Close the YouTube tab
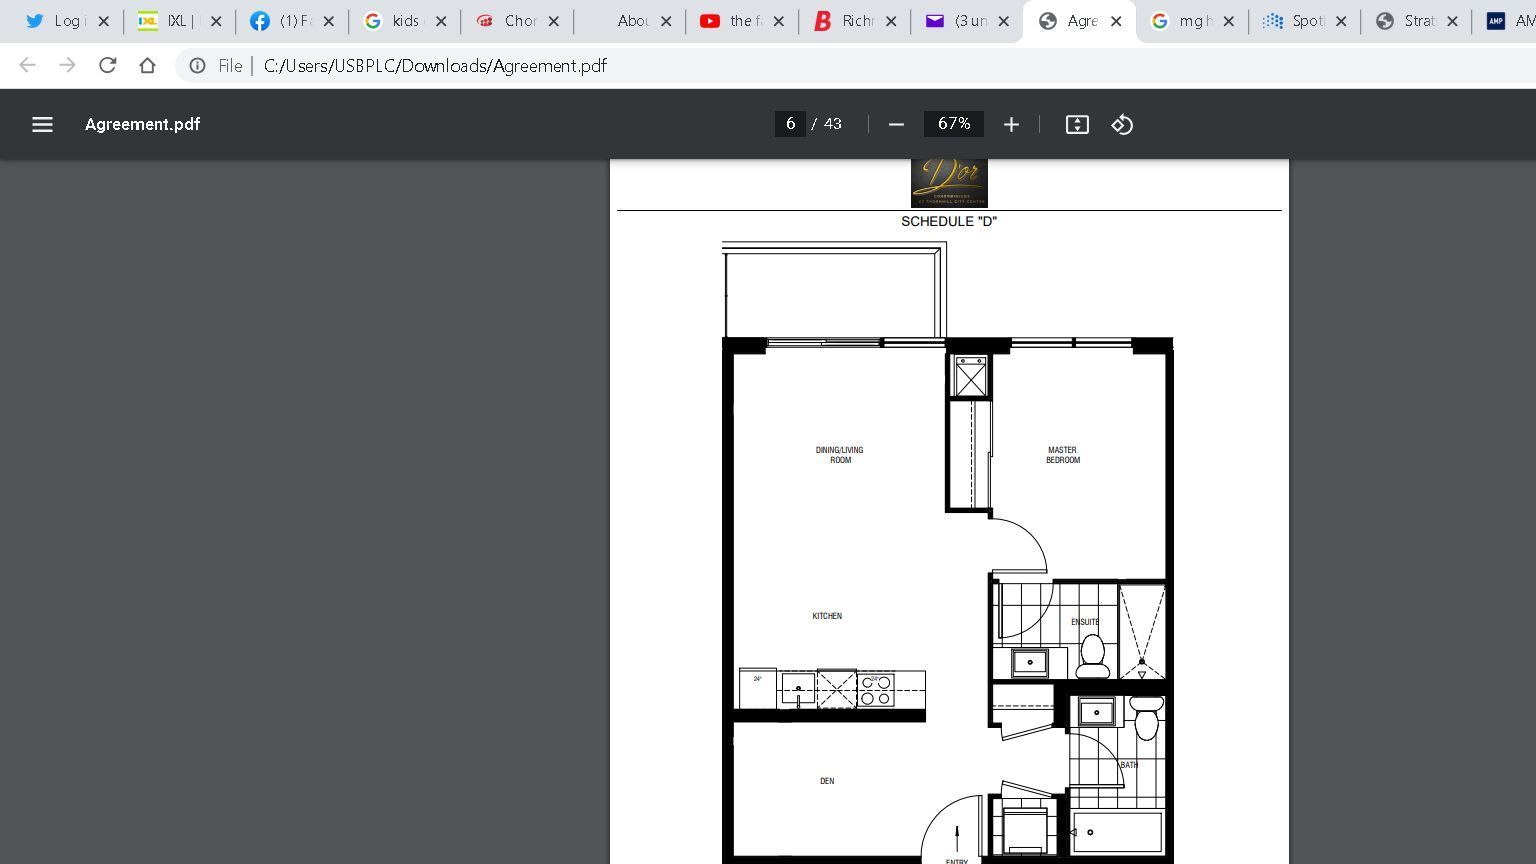 [778, 21]
